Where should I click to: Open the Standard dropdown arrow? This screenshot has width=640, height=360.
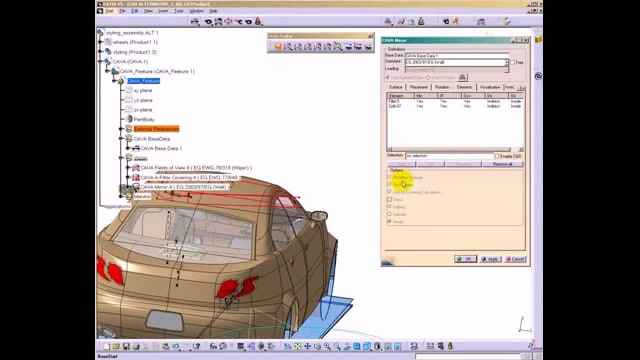tap(507, 62)
